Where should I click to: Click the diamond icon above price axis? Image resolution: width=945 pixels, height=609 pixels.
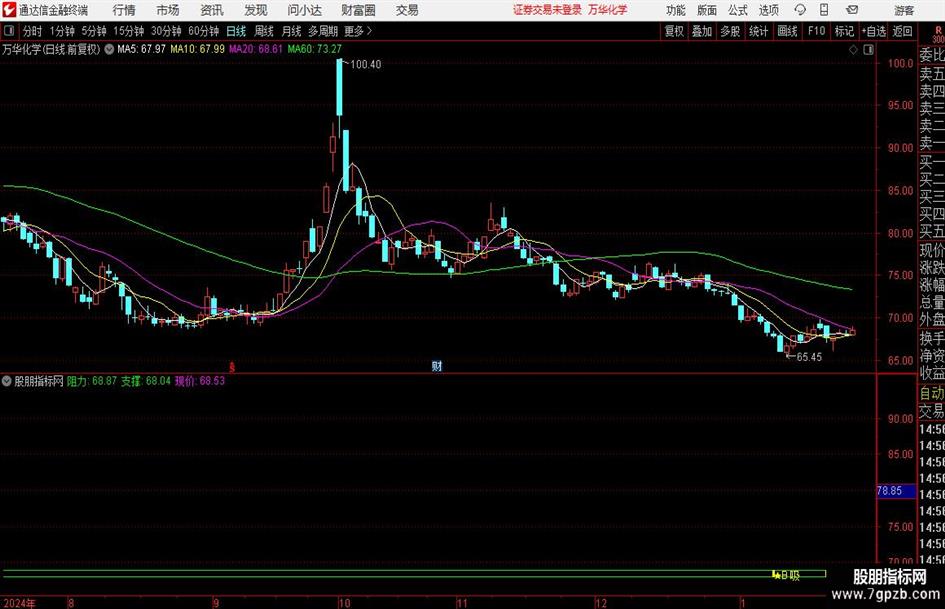click(853, 50)
